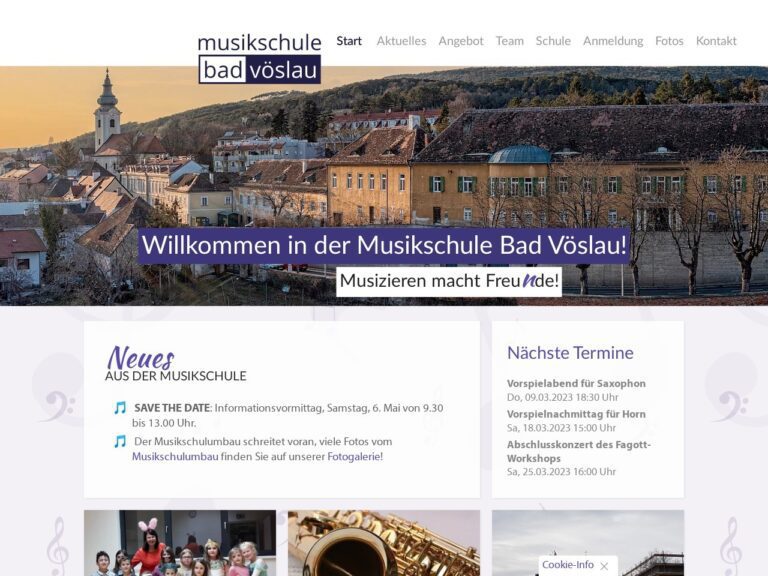768x576 pixels.
Task: Open the Schule navigation item
Action: (553, 41)
